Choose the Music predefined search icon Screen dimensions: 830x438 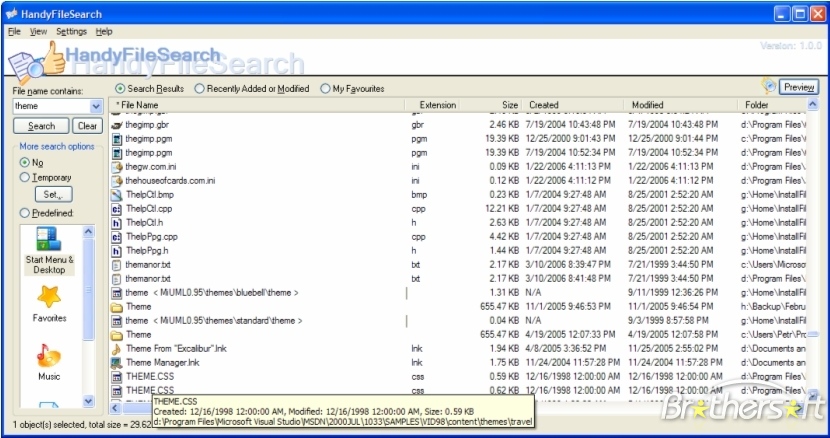coord(49,356)
